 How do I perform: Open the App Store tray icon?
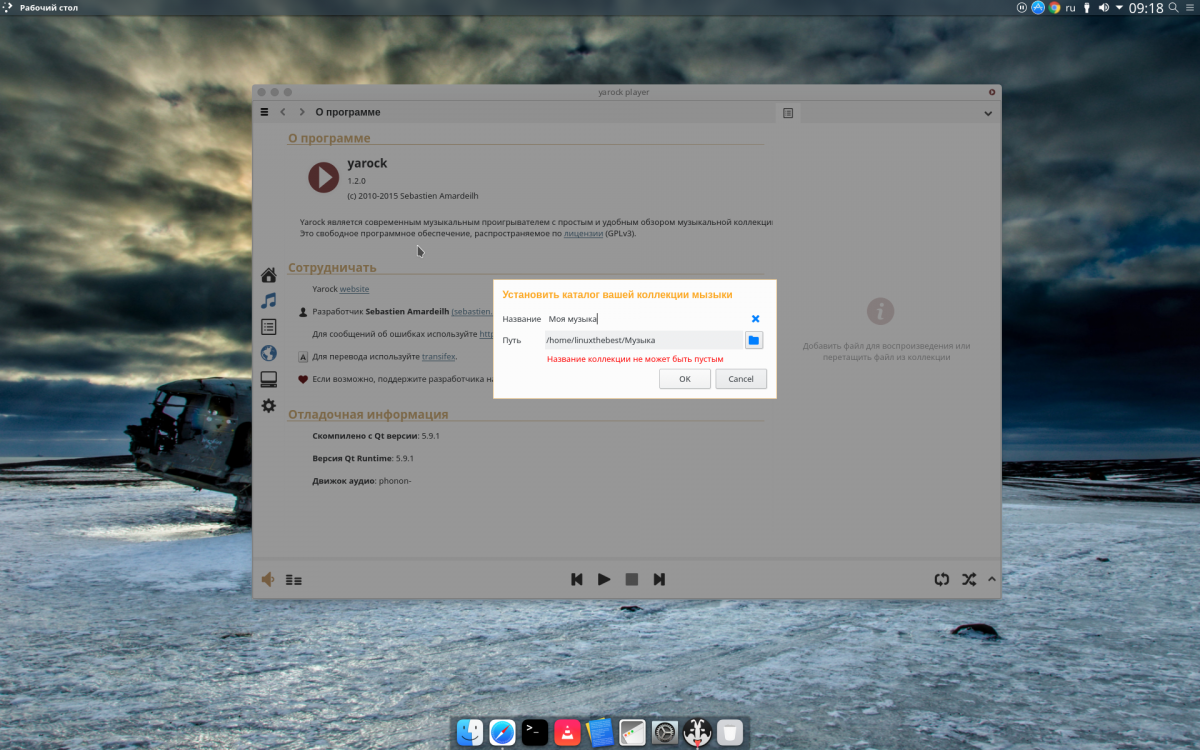(1038, 8)
